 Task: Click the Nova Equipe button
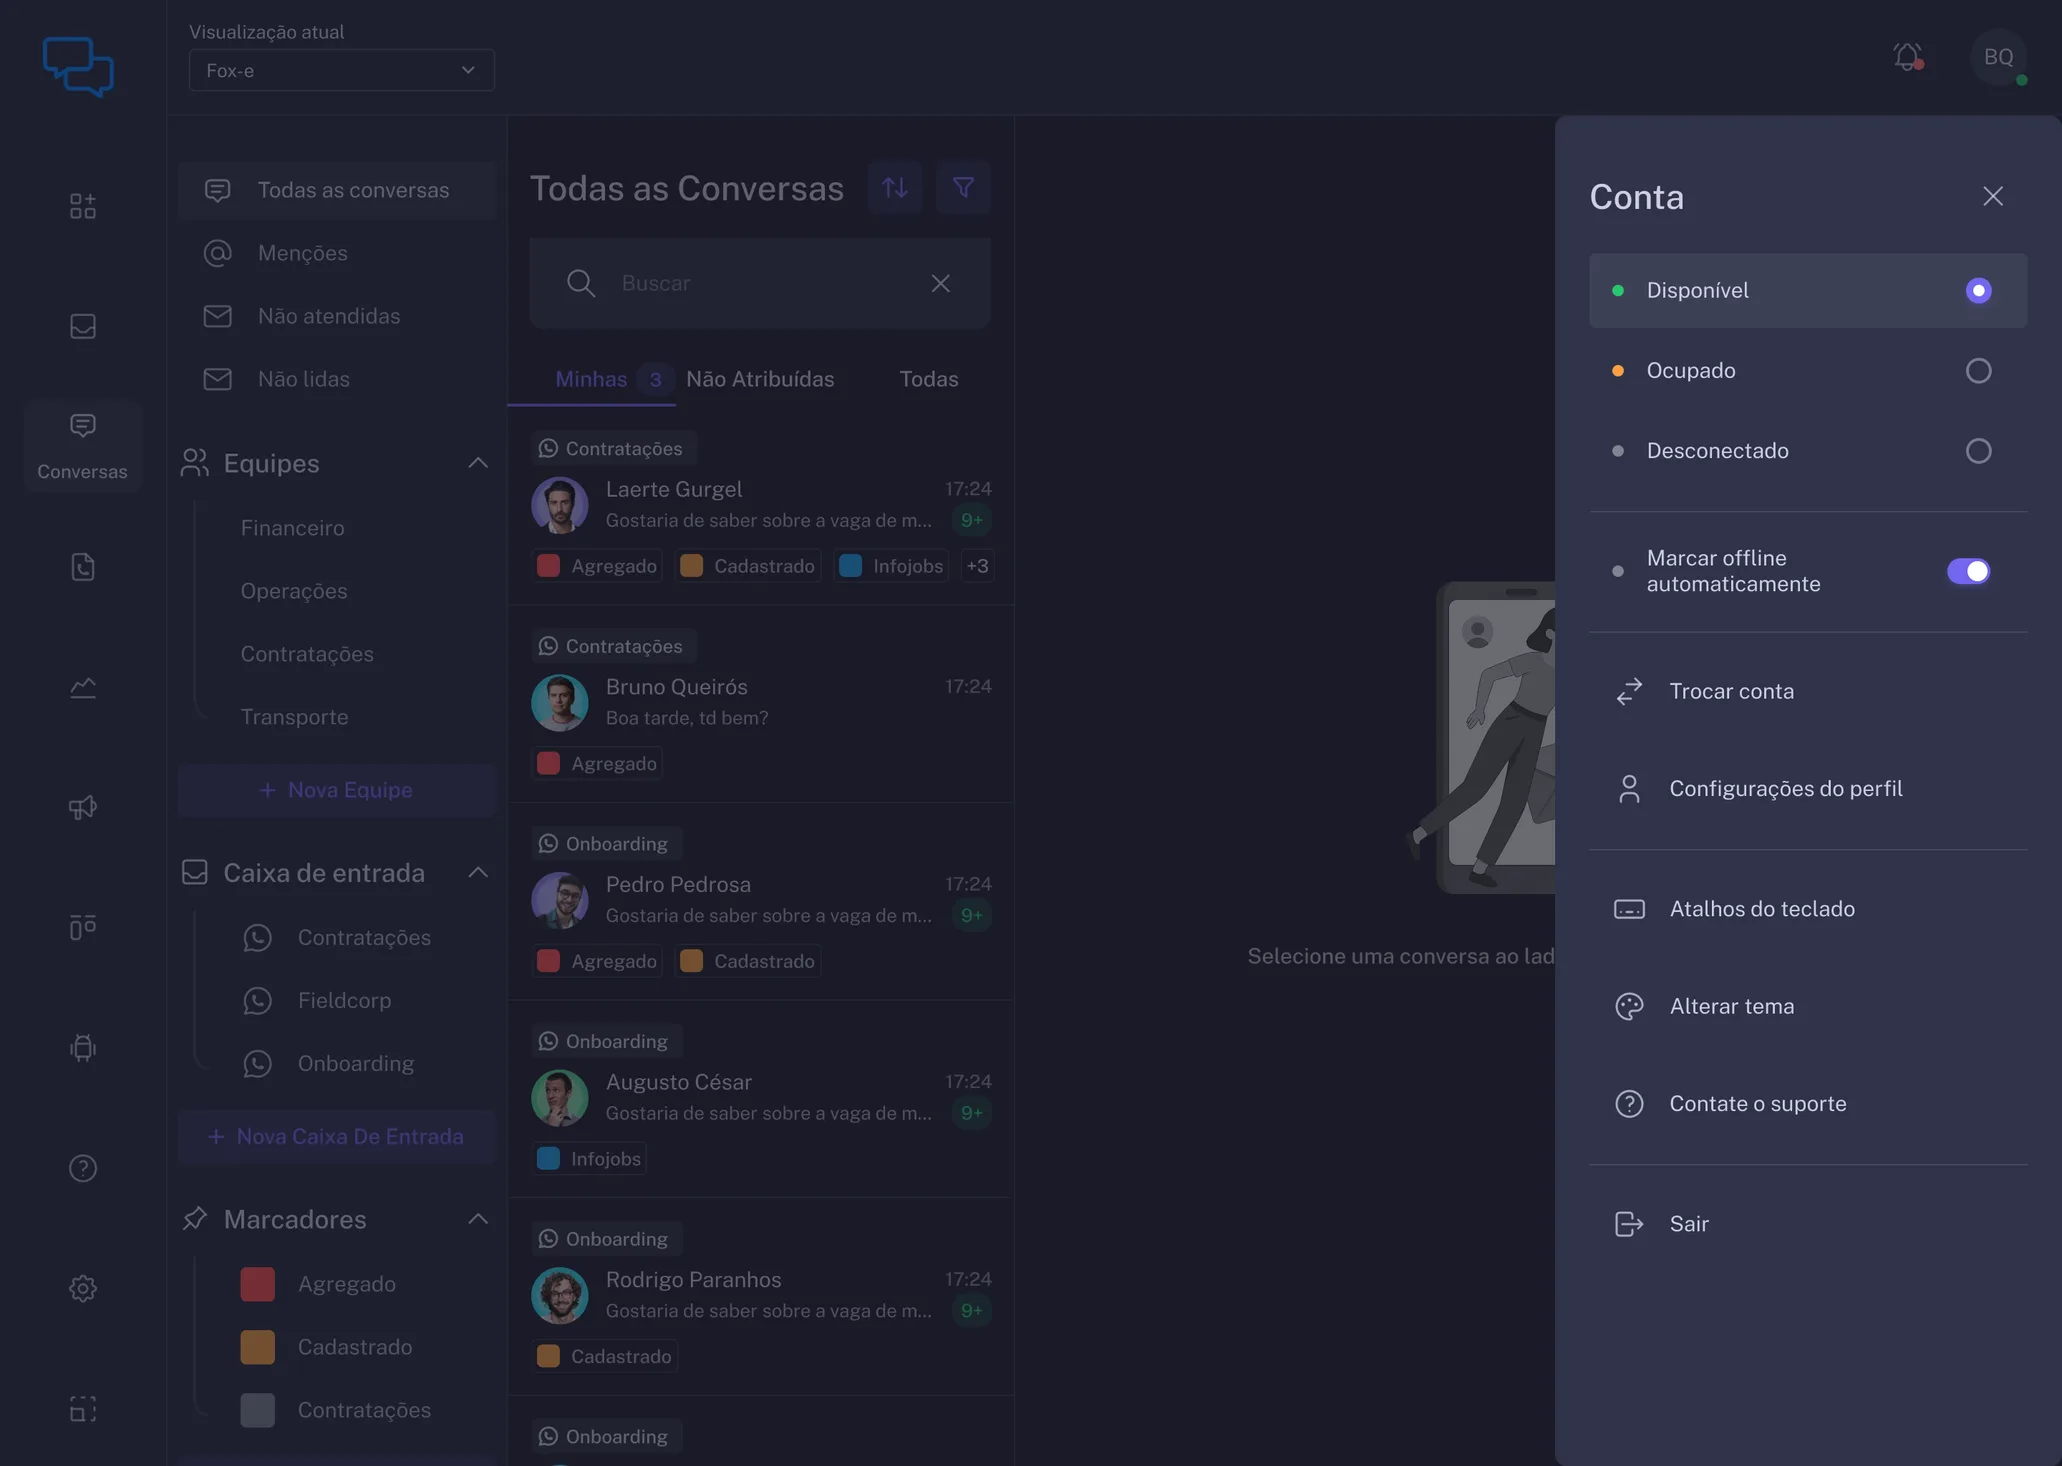pyautogui.click(x=337, y=790)
